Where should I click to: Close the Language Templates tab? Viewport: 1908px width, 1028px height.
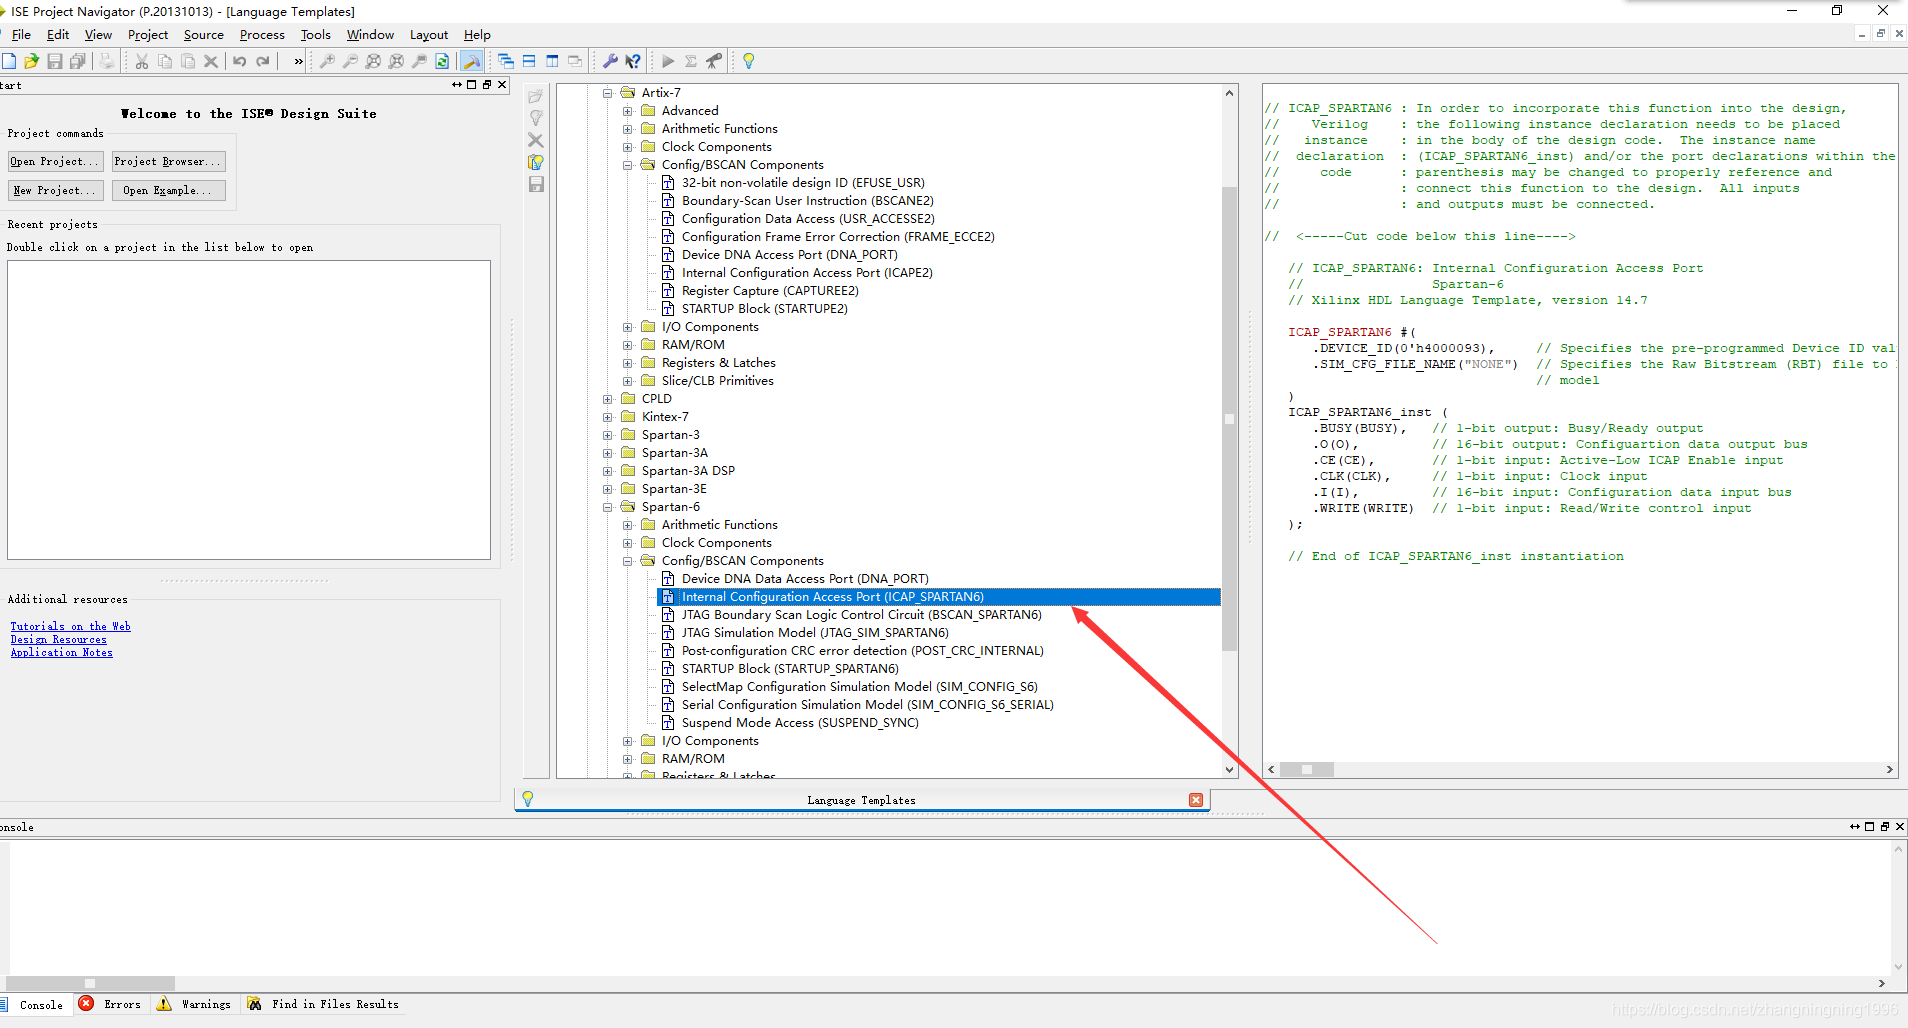[x=1196, y=800]
